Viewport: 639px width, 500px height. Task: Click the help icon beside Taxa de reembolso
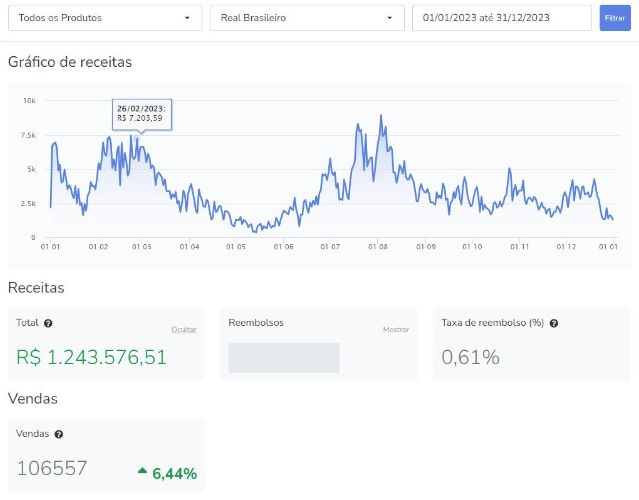554,323
